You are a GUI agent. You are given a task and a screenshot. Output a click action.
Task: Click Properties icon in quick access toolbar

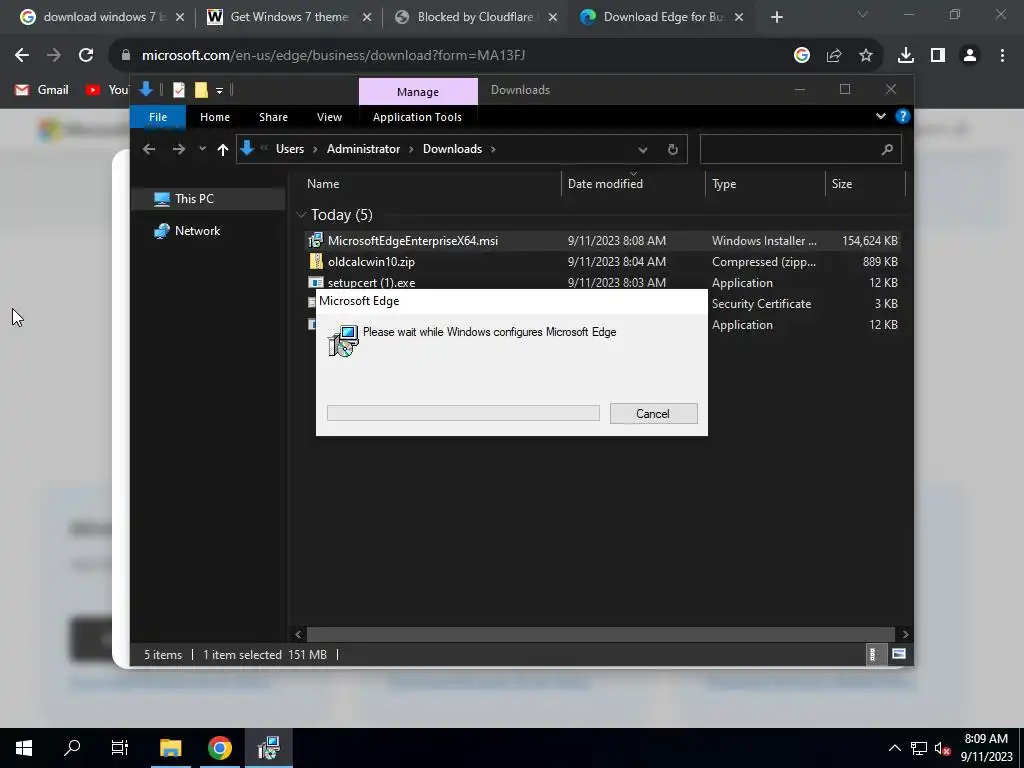178,90
